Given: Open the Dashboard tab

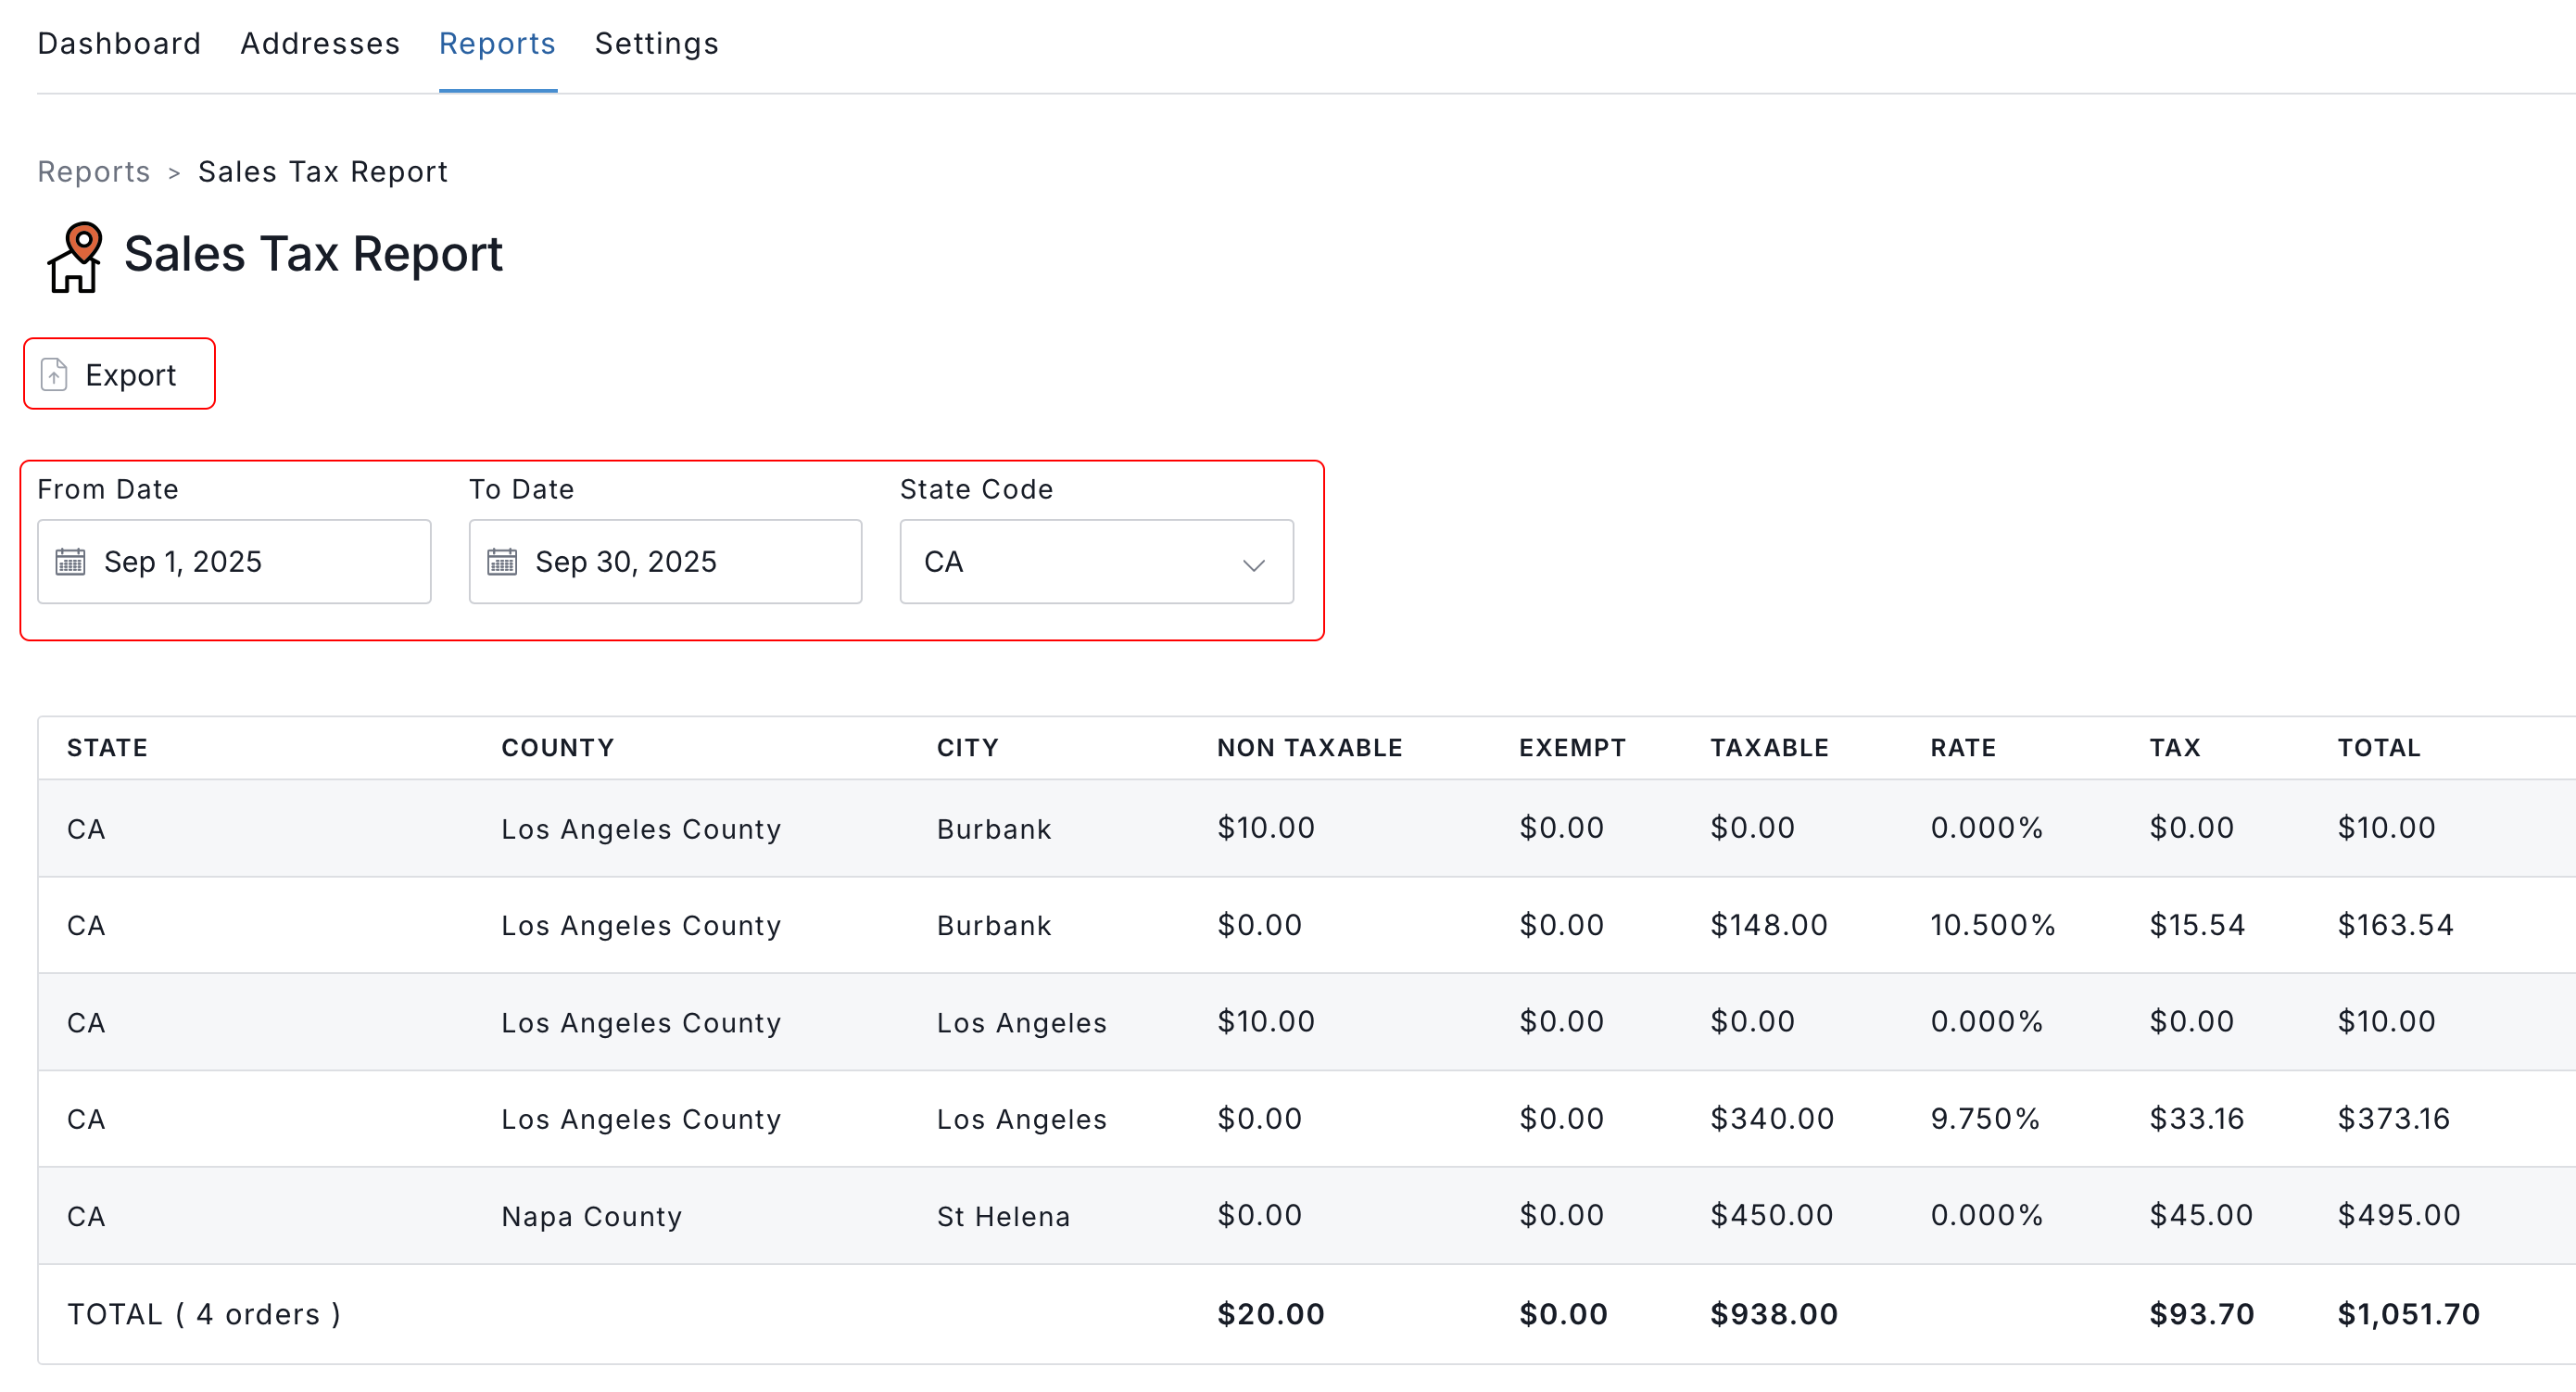Looking at the screenshot, I should click(119, 44).
